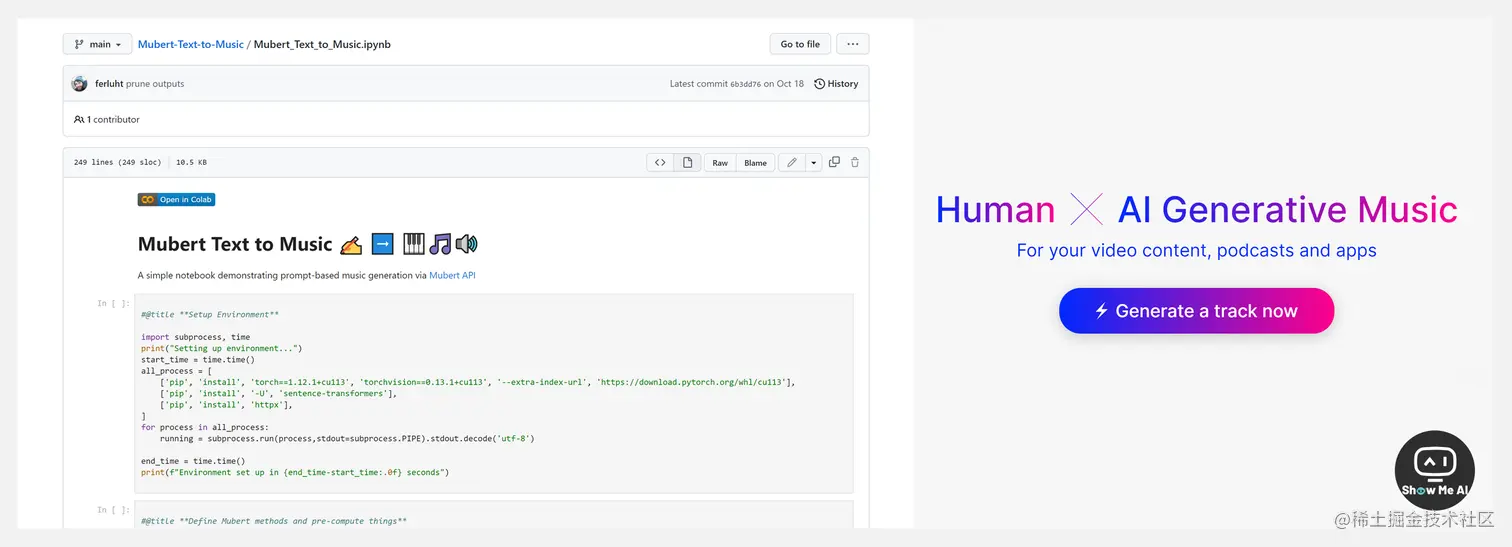1512x547 pixels.
Task: Click the Human AI Generative Music headline
Action: (1196, 209)
